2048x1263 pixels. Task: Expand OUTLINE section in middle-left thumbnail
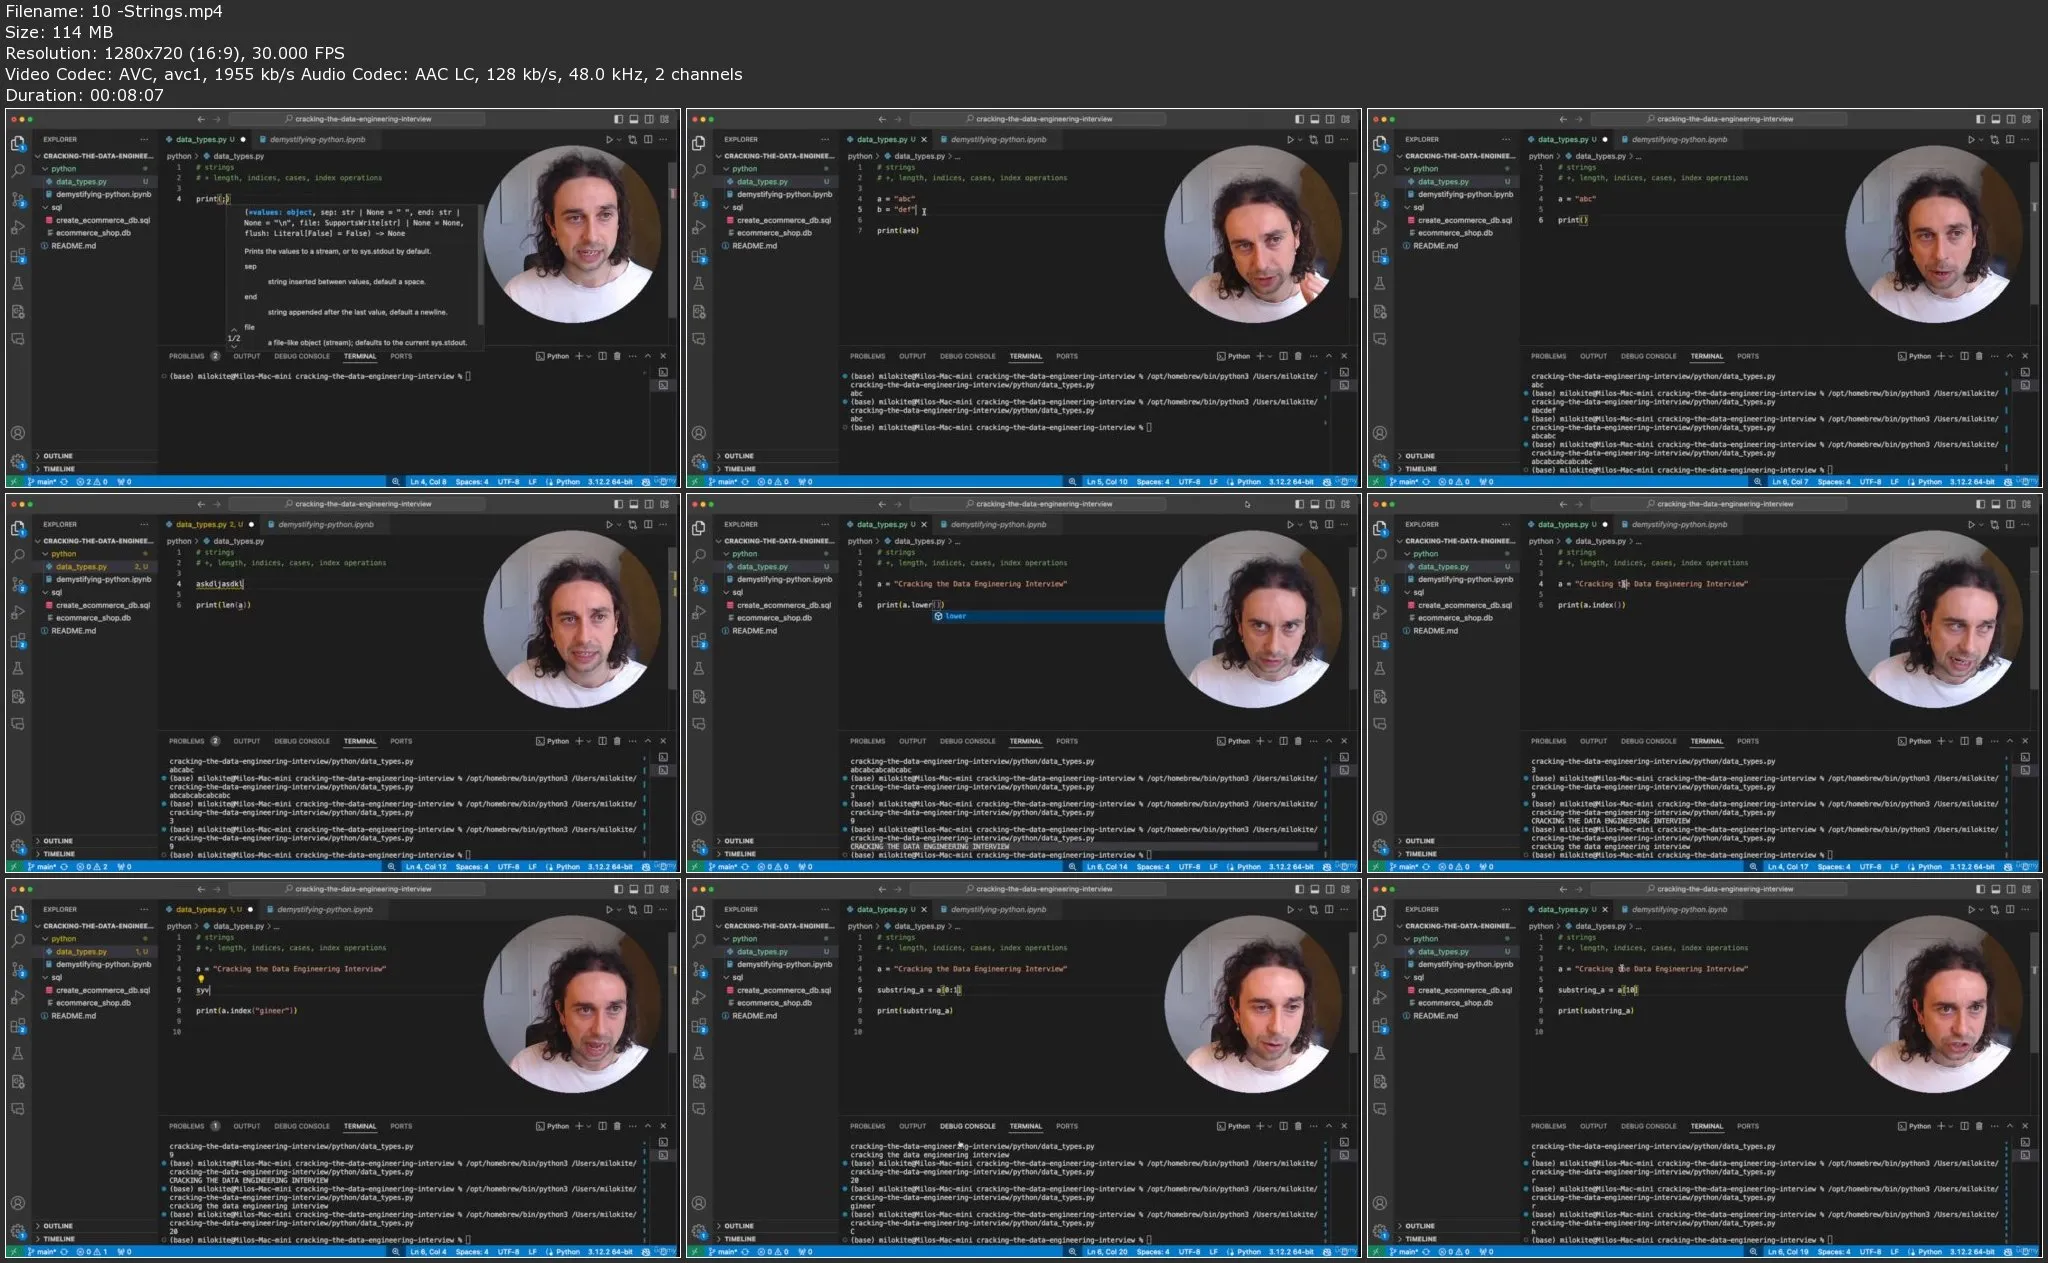coord(57,841)
